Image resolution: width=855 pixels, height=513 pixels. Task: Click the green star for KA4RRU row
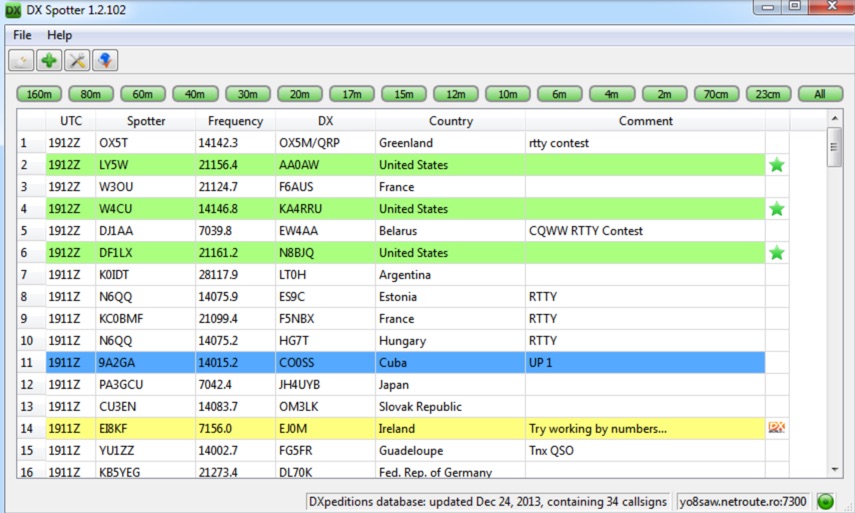(776, 209)
